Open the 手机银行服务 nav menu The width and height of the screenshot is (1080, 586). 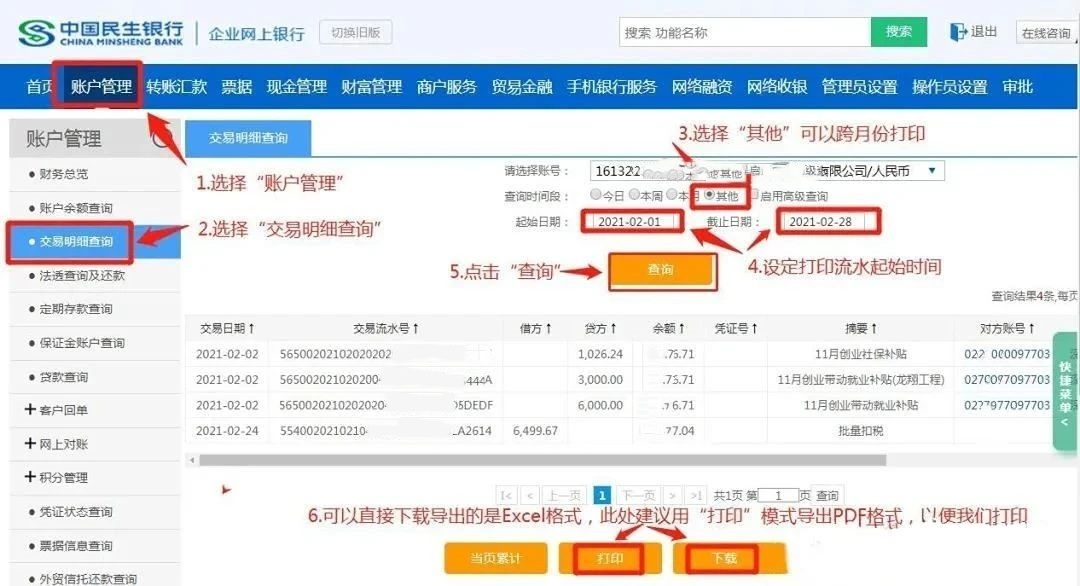point(612,87)
